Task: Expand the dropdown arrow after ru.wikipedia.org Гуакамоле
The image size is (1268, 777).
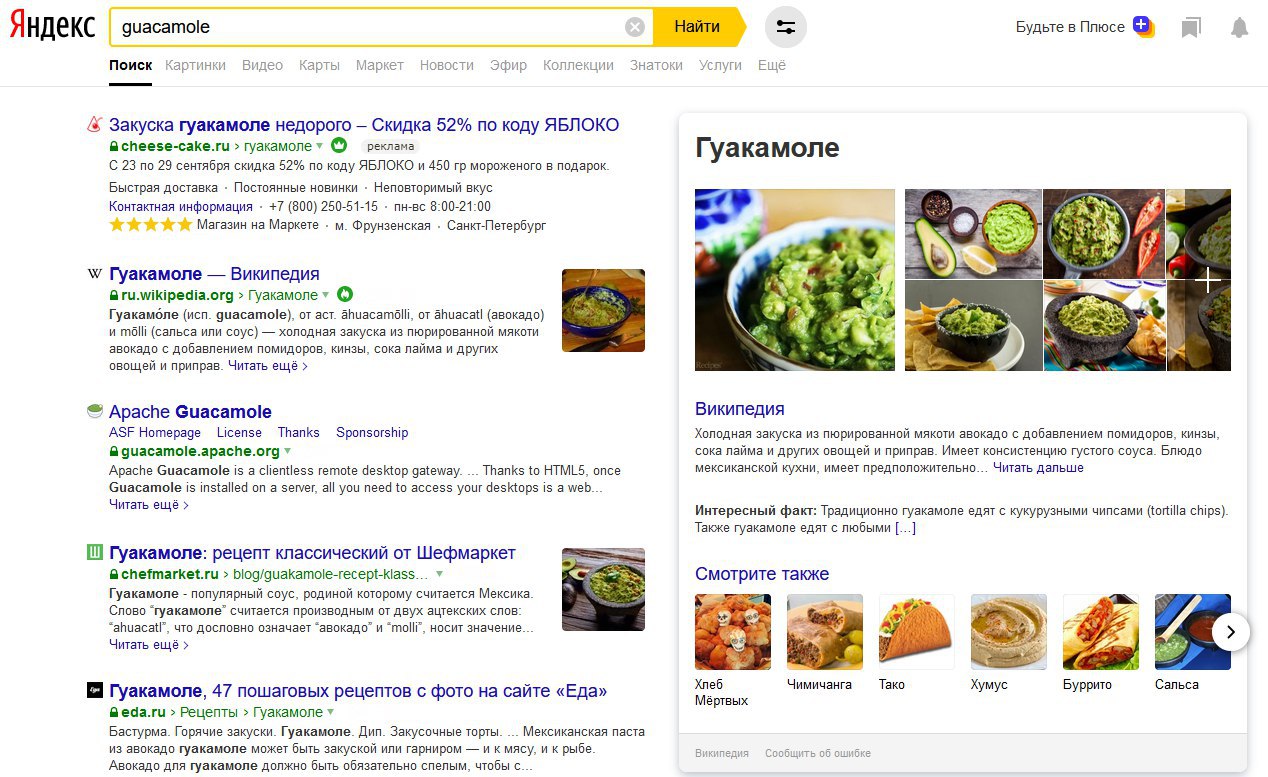Action: point(326,296)
